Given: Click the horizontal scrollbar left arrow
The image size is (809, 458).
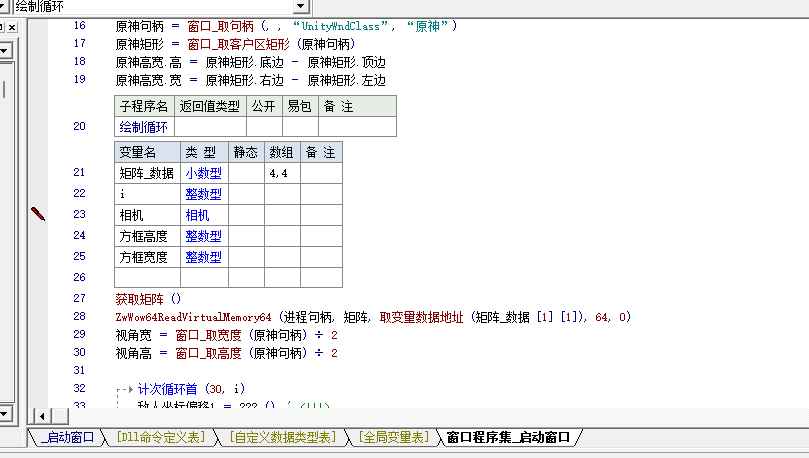Looking at the screenshot, I should (x=41, y=415).
